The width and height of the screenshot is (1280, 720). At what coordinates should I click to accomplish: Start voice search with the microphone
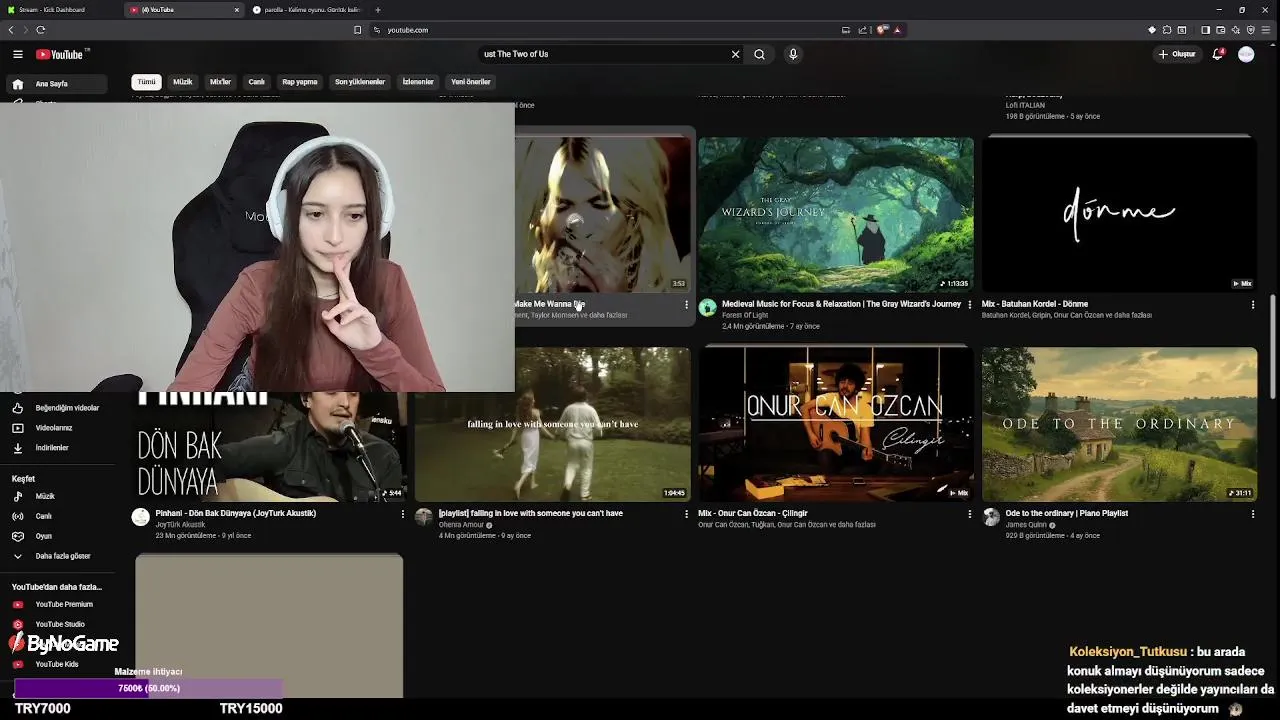pos(793,54)
